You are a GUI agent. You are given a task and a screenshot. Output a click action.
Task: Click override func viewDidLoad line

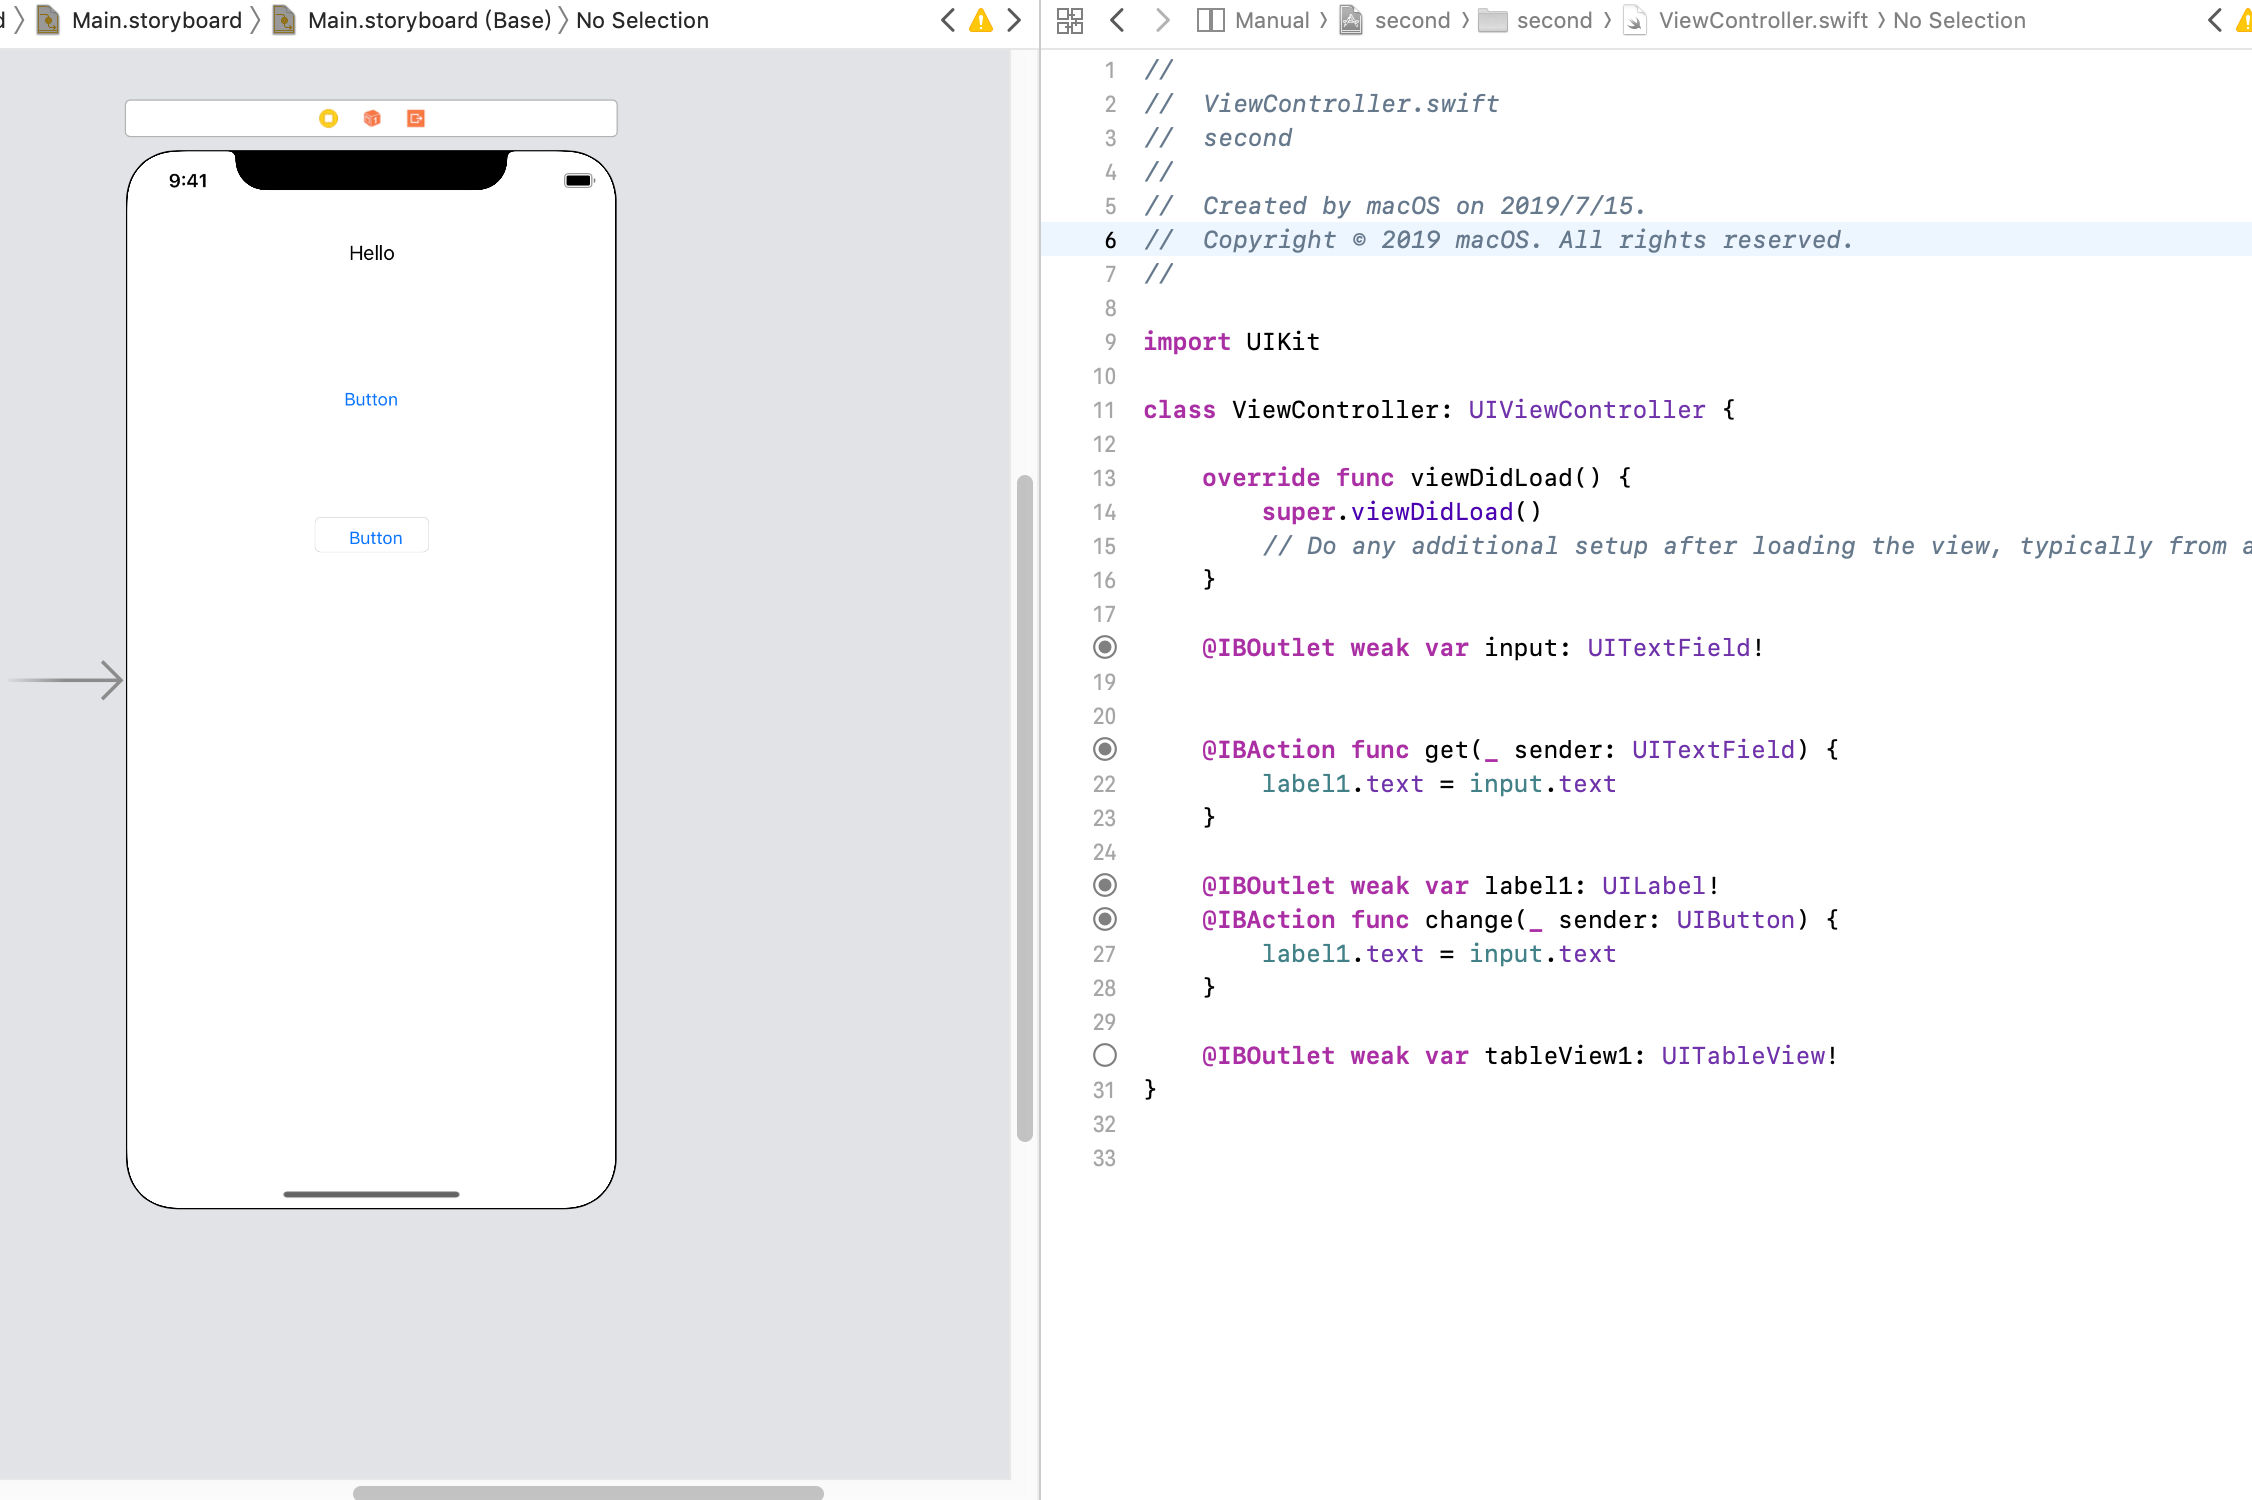coord(1417,478)
